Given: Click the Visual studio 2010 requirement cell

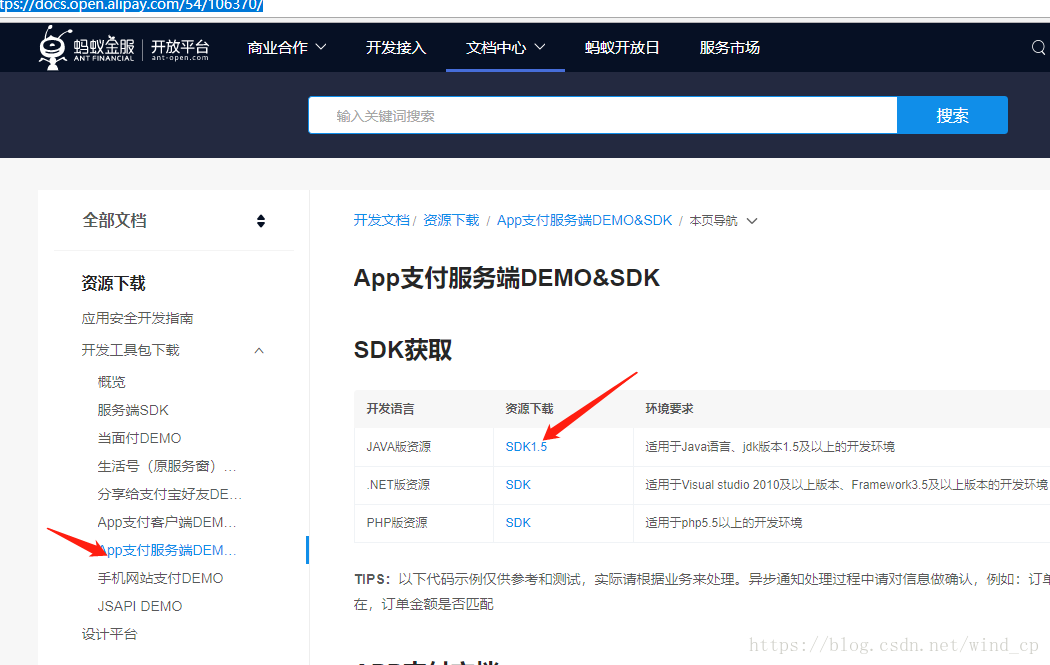Looking at the screenshot, I should [846, 485].
